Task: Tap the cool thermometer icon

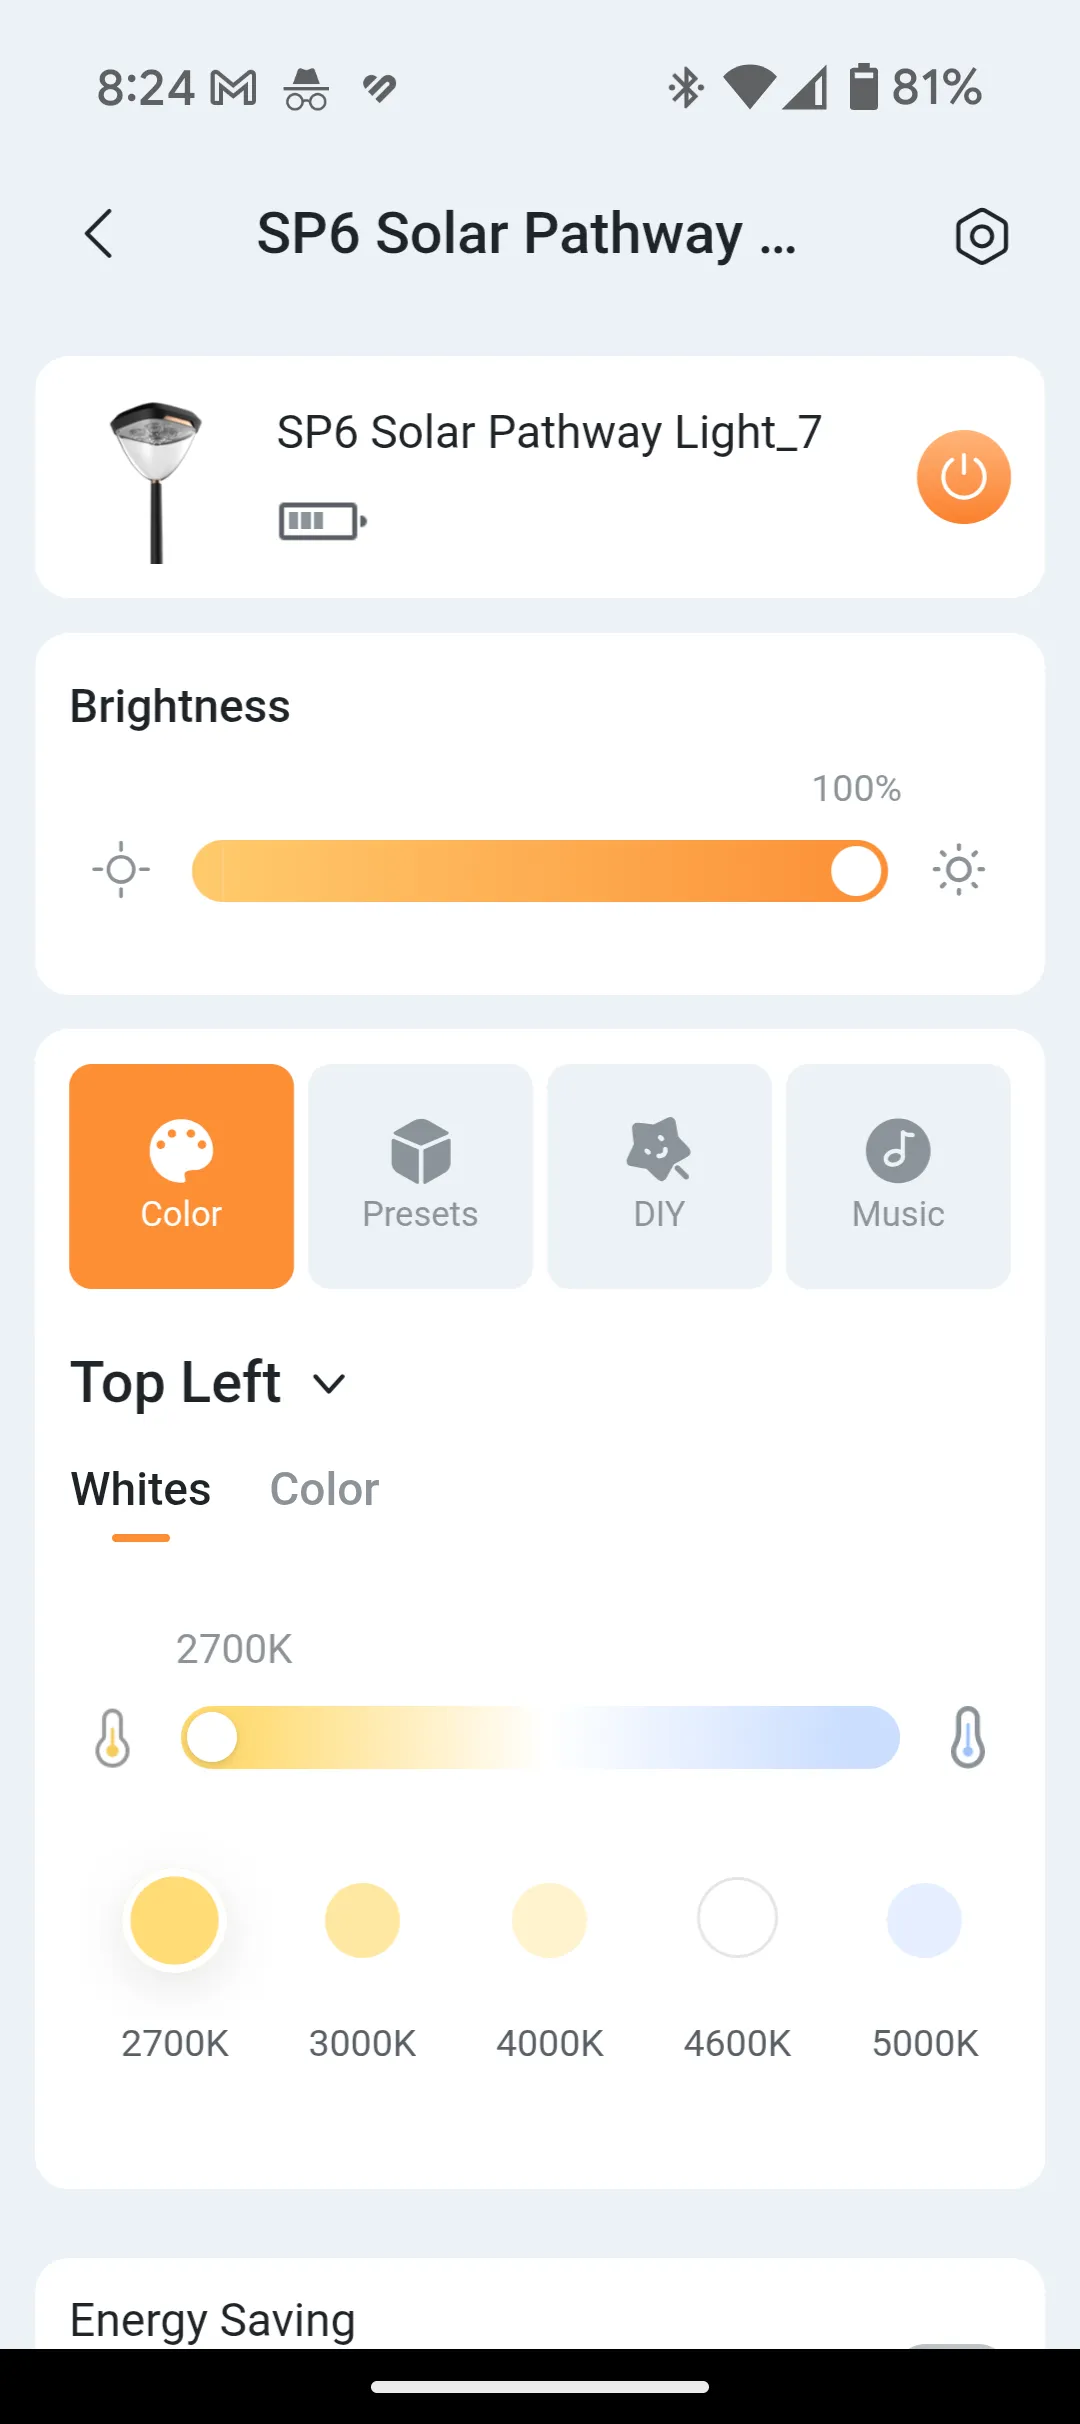Action: pyautogui.click(x=967, y=1738)
